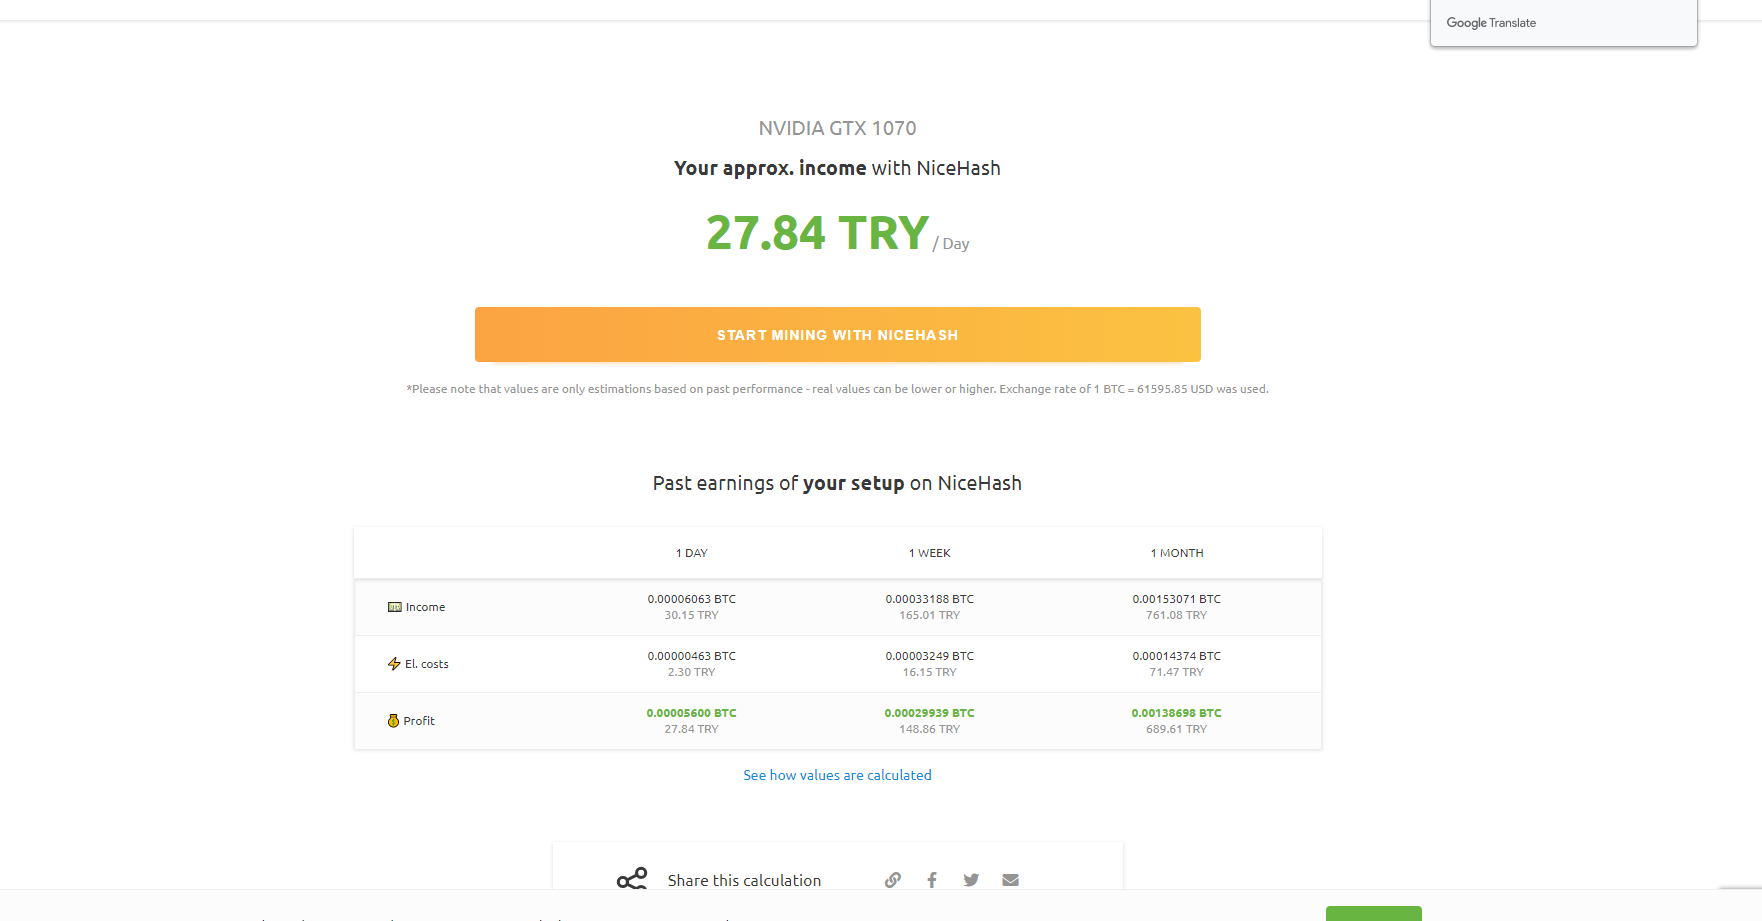Click the Your approx. income with NiceHash heading
The height and width of the screenshot is (921, 1762).
(x=838, y=168)
